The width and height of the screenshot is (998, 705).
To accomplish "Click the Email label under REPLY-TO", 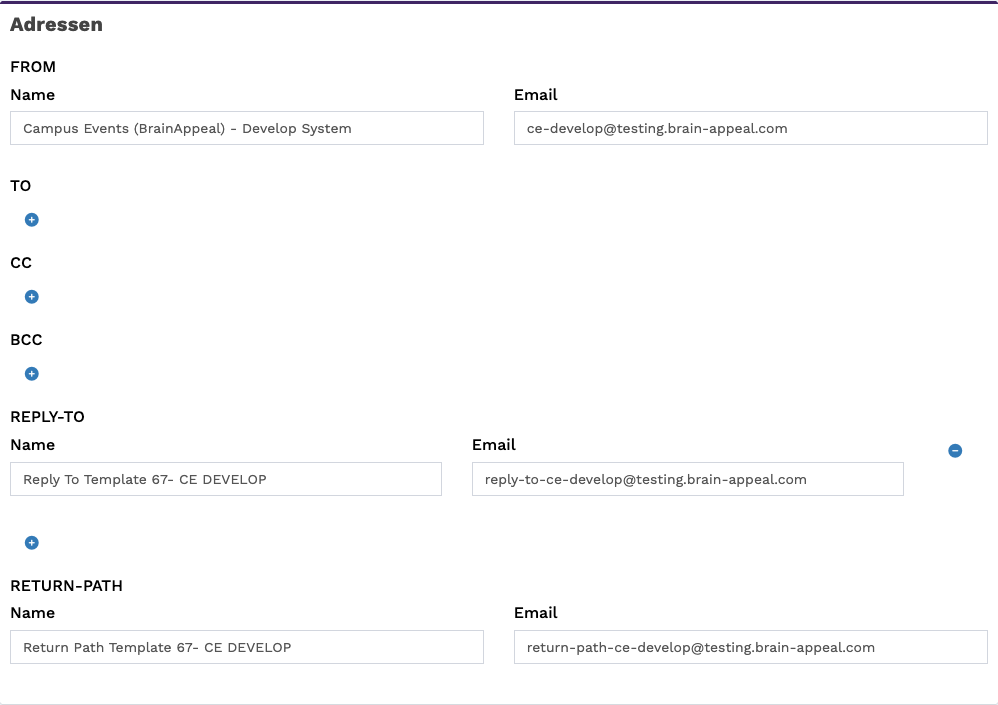I will click(494, 445).
